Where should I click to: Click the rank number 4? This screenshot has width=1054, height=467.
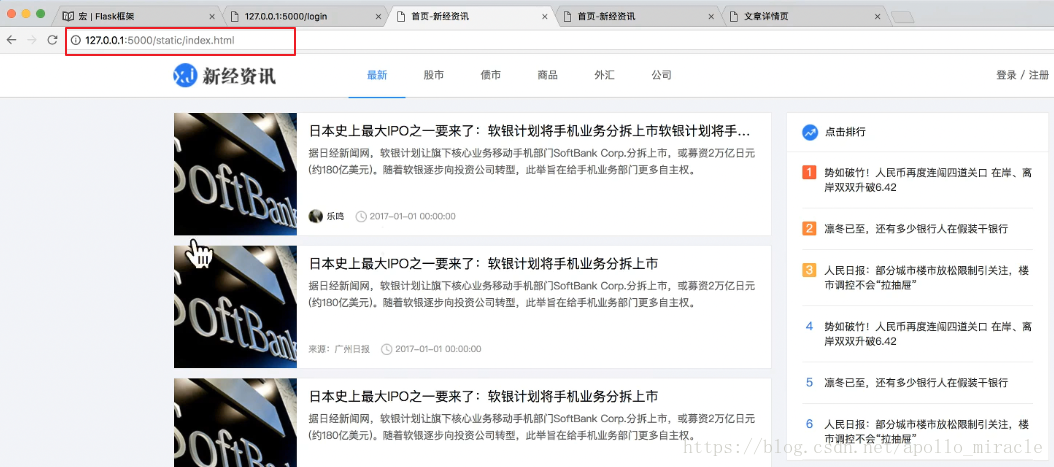coord(809,327)
